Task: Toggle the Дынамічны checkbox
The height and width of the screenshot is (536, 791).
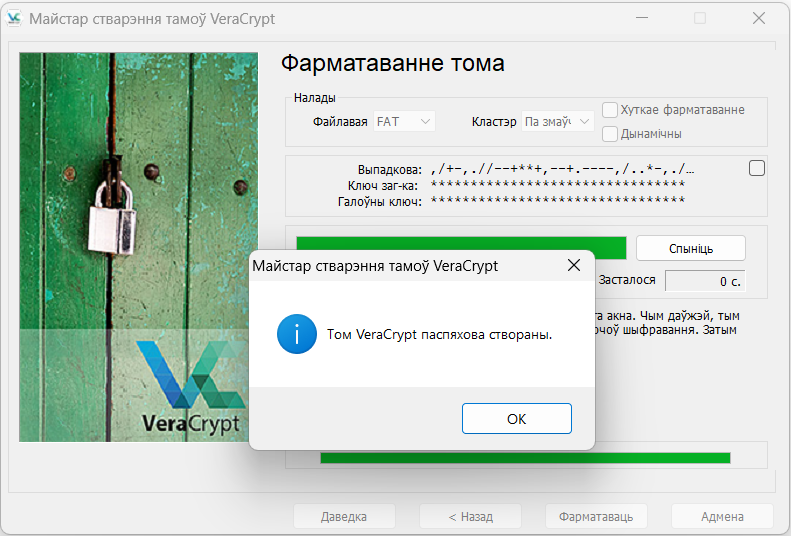Action: (x=610, y=134)
